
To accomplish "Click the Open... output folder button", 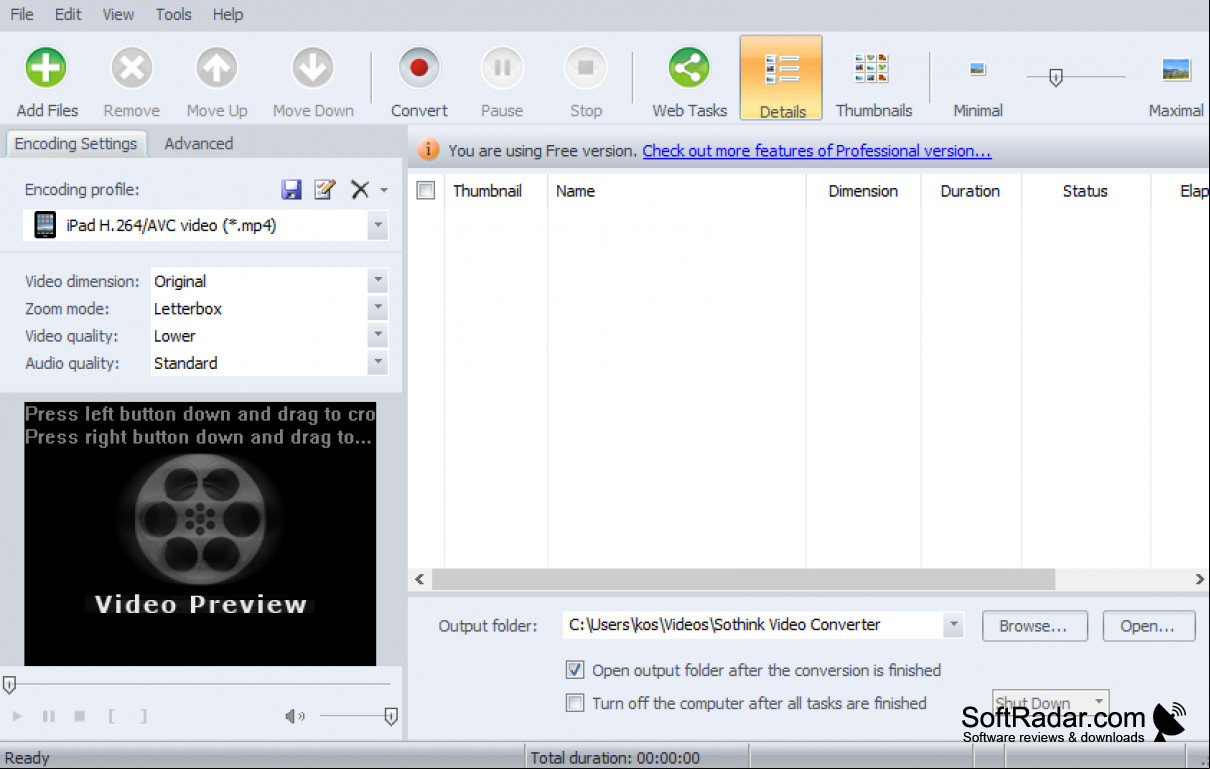I will pyautogui.click(x=1149, y=626).
